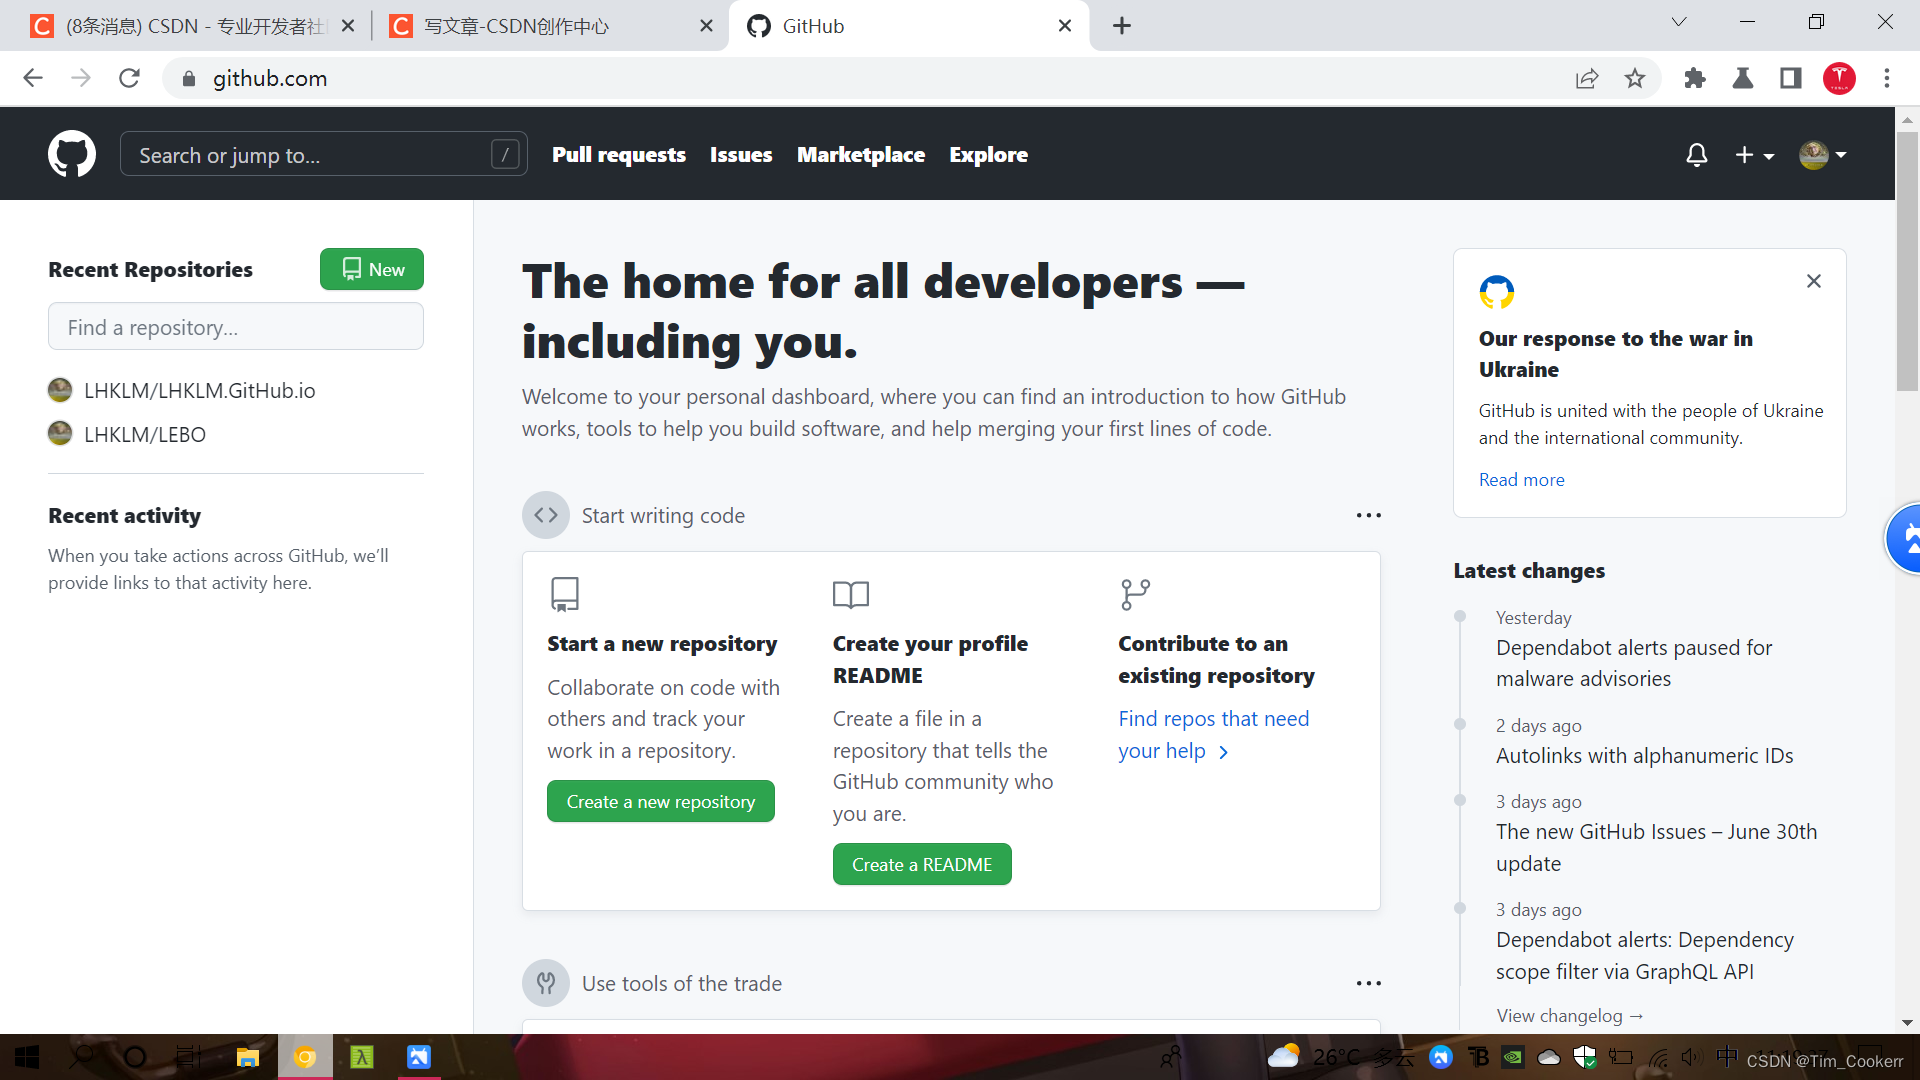Reload the github.com page

tap(129, 78)
